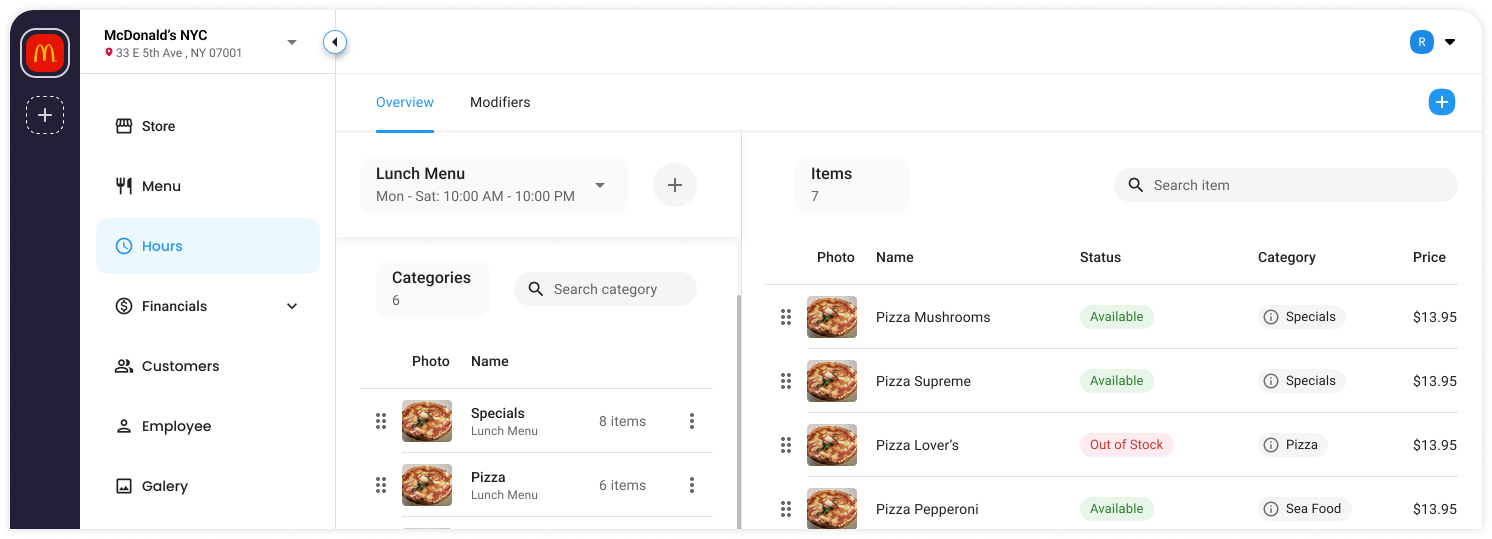The width and height of the screenshot is (1492, 539).
Task: Select the Overview tab
Action: (x=405, y=102)
